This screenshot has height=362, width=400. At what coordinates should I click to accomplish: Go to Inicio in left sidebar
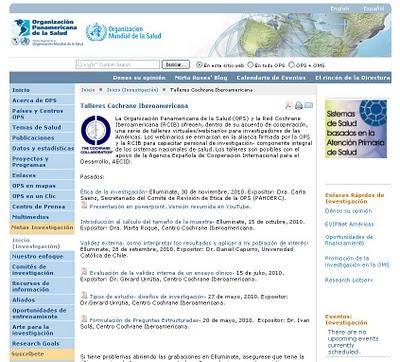pyautogui.click(x=42, y=90)
